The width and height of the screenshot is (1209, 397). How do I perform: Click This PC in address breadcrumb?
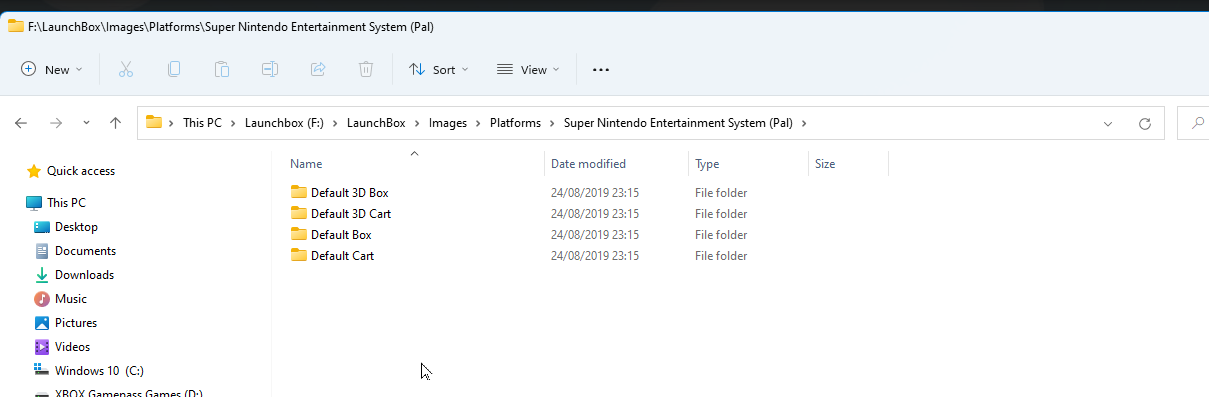pos(202,123)
